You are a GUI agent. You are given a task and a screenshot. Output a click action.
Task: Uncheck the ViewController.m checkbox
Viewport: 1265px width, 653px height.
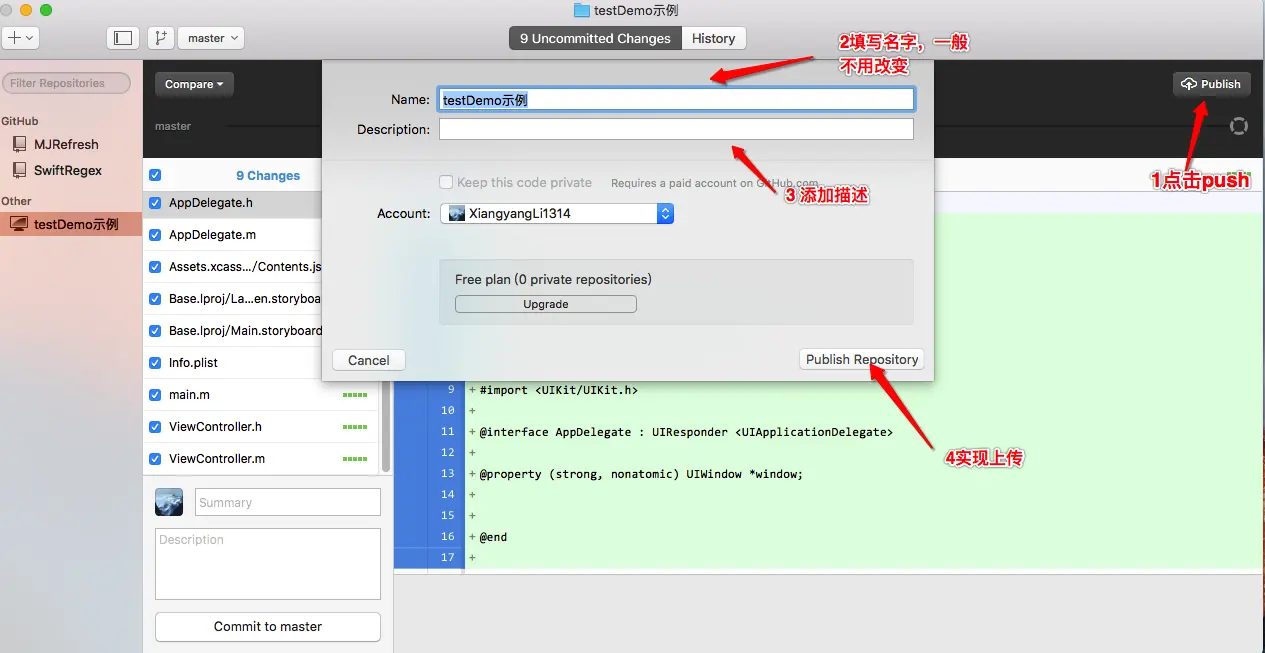click(155, 459)
